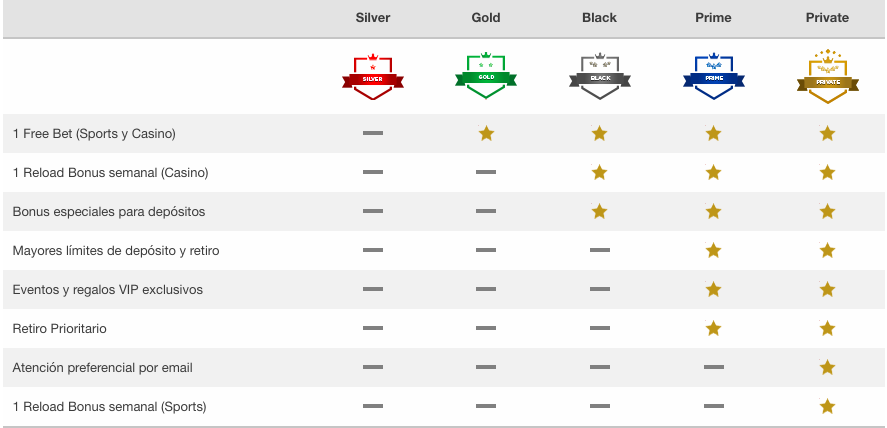
Task: Click Private star for Atención preferencial por email
Action: tap(828, 368)
